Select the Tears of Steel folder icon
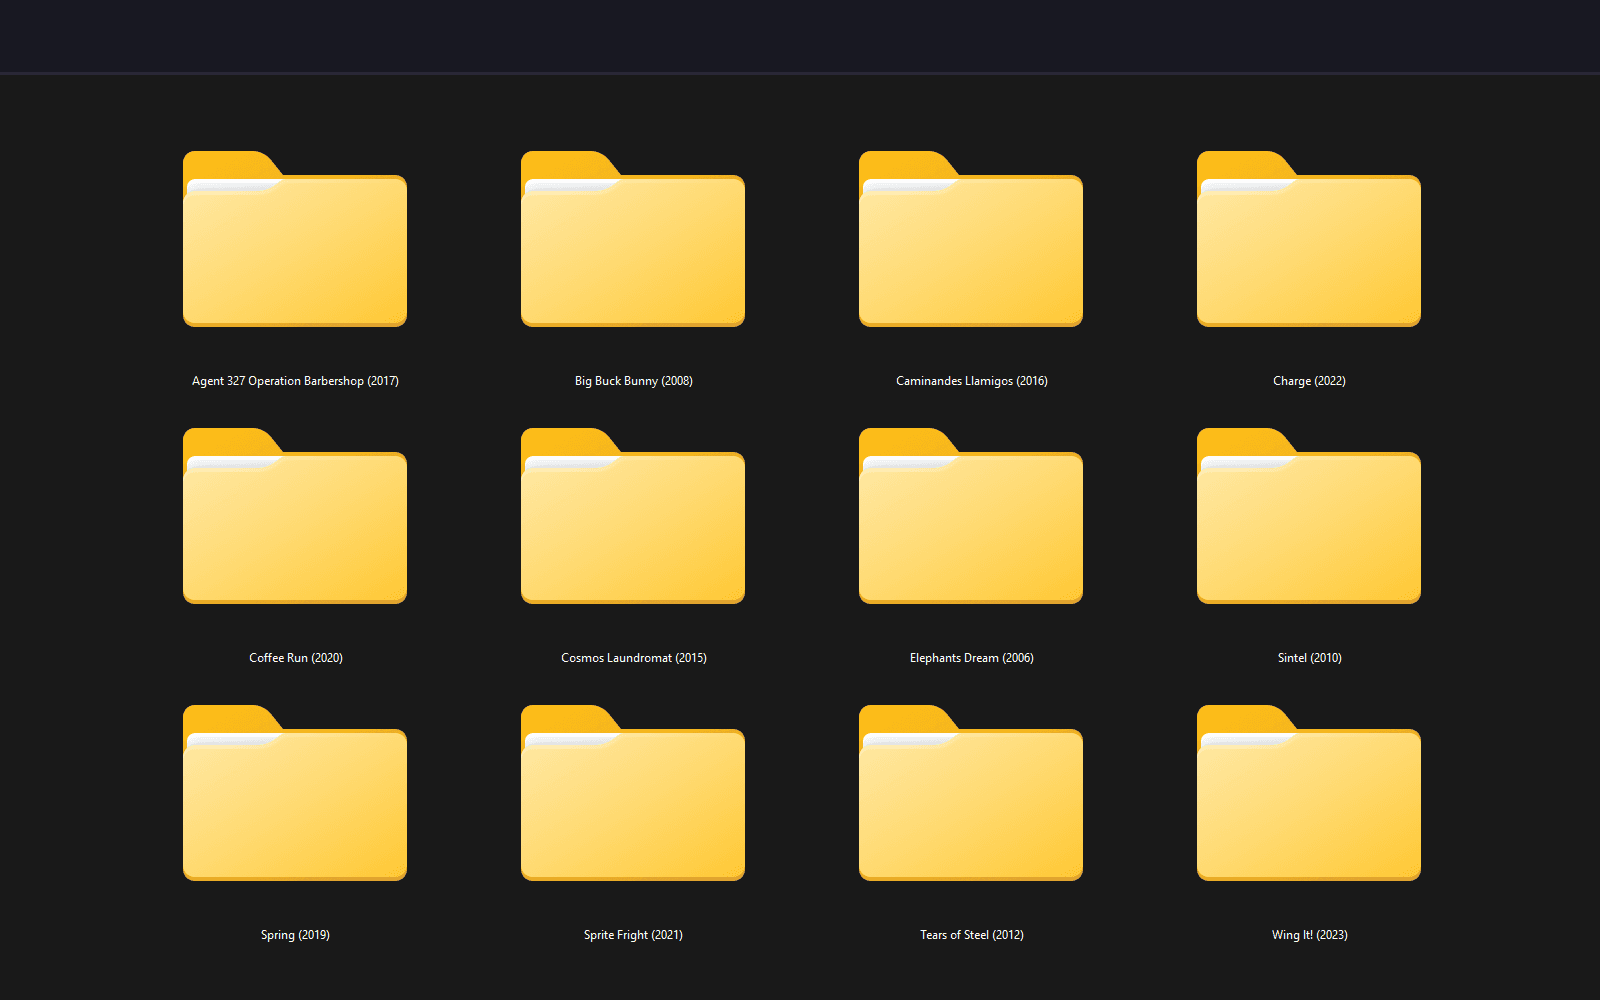Screen dimensions: 1600x1000 coord(971,793)
